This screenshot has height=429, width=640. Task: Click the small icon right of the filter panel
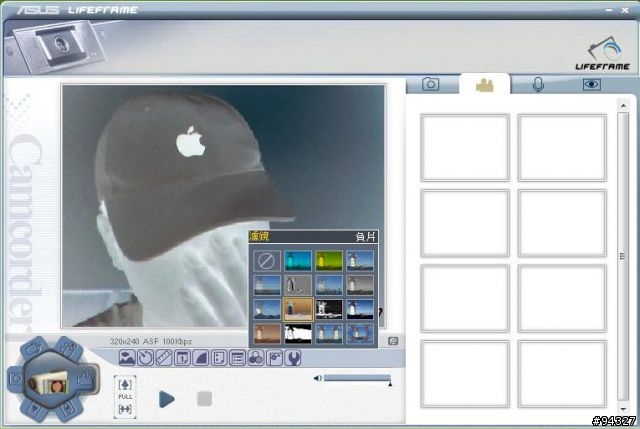pos(393,341)
